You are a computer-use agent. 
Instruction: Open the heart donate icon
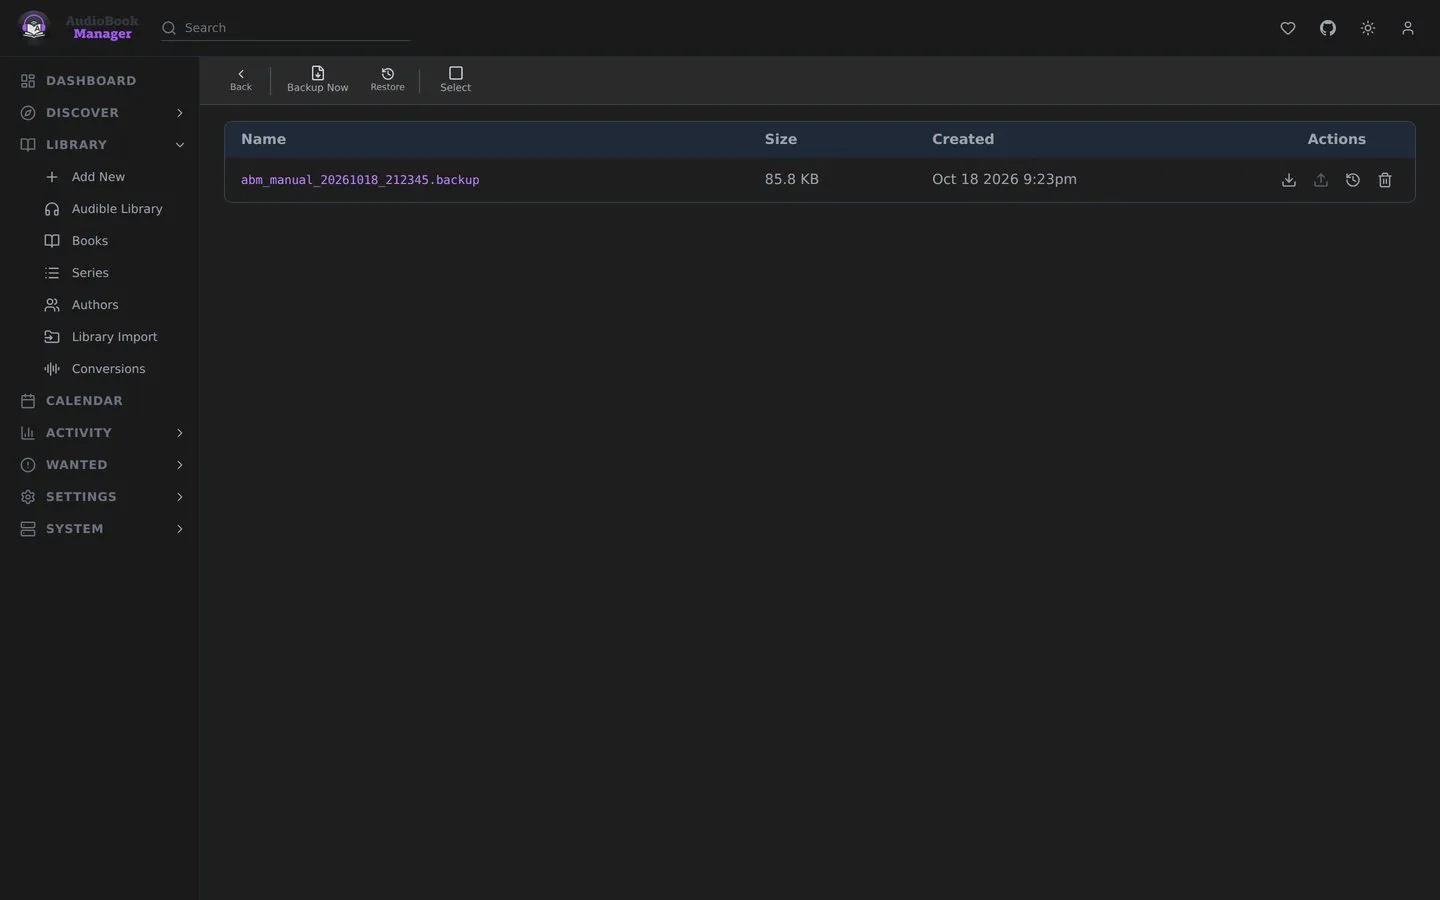[x=1288, y=28]
